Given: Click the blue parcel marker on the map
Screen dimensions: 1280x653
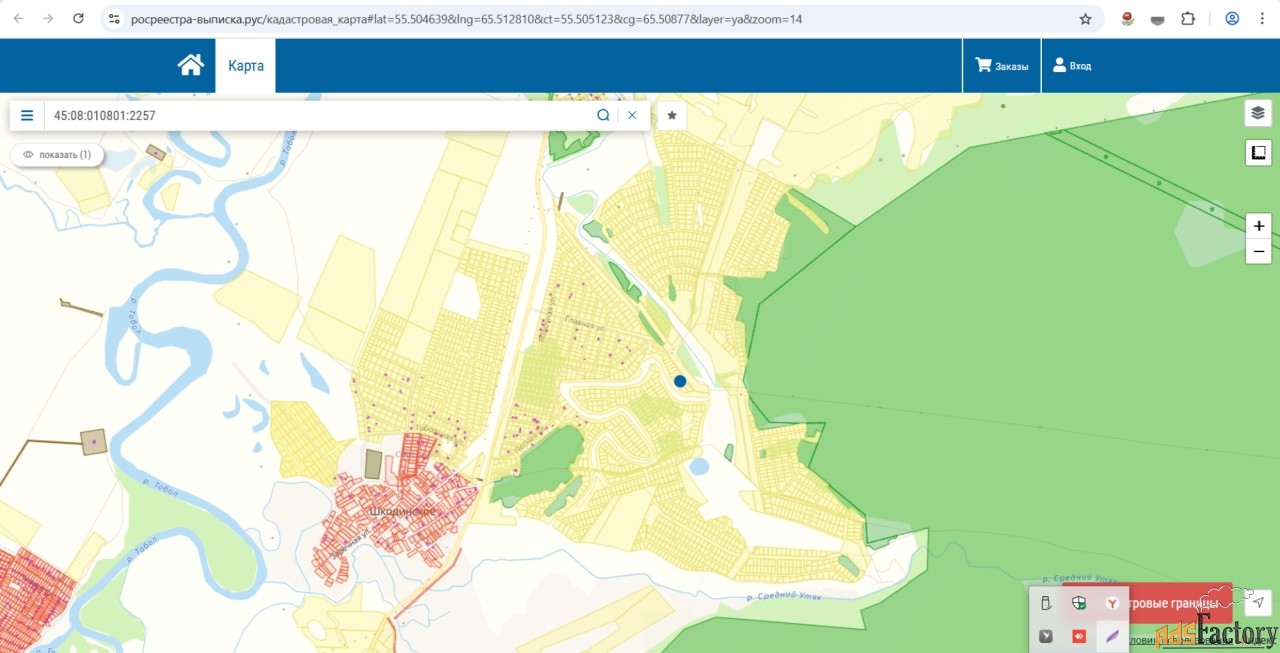Looking at the screenshot, I should pyautogui.click(x=680, y=381).
